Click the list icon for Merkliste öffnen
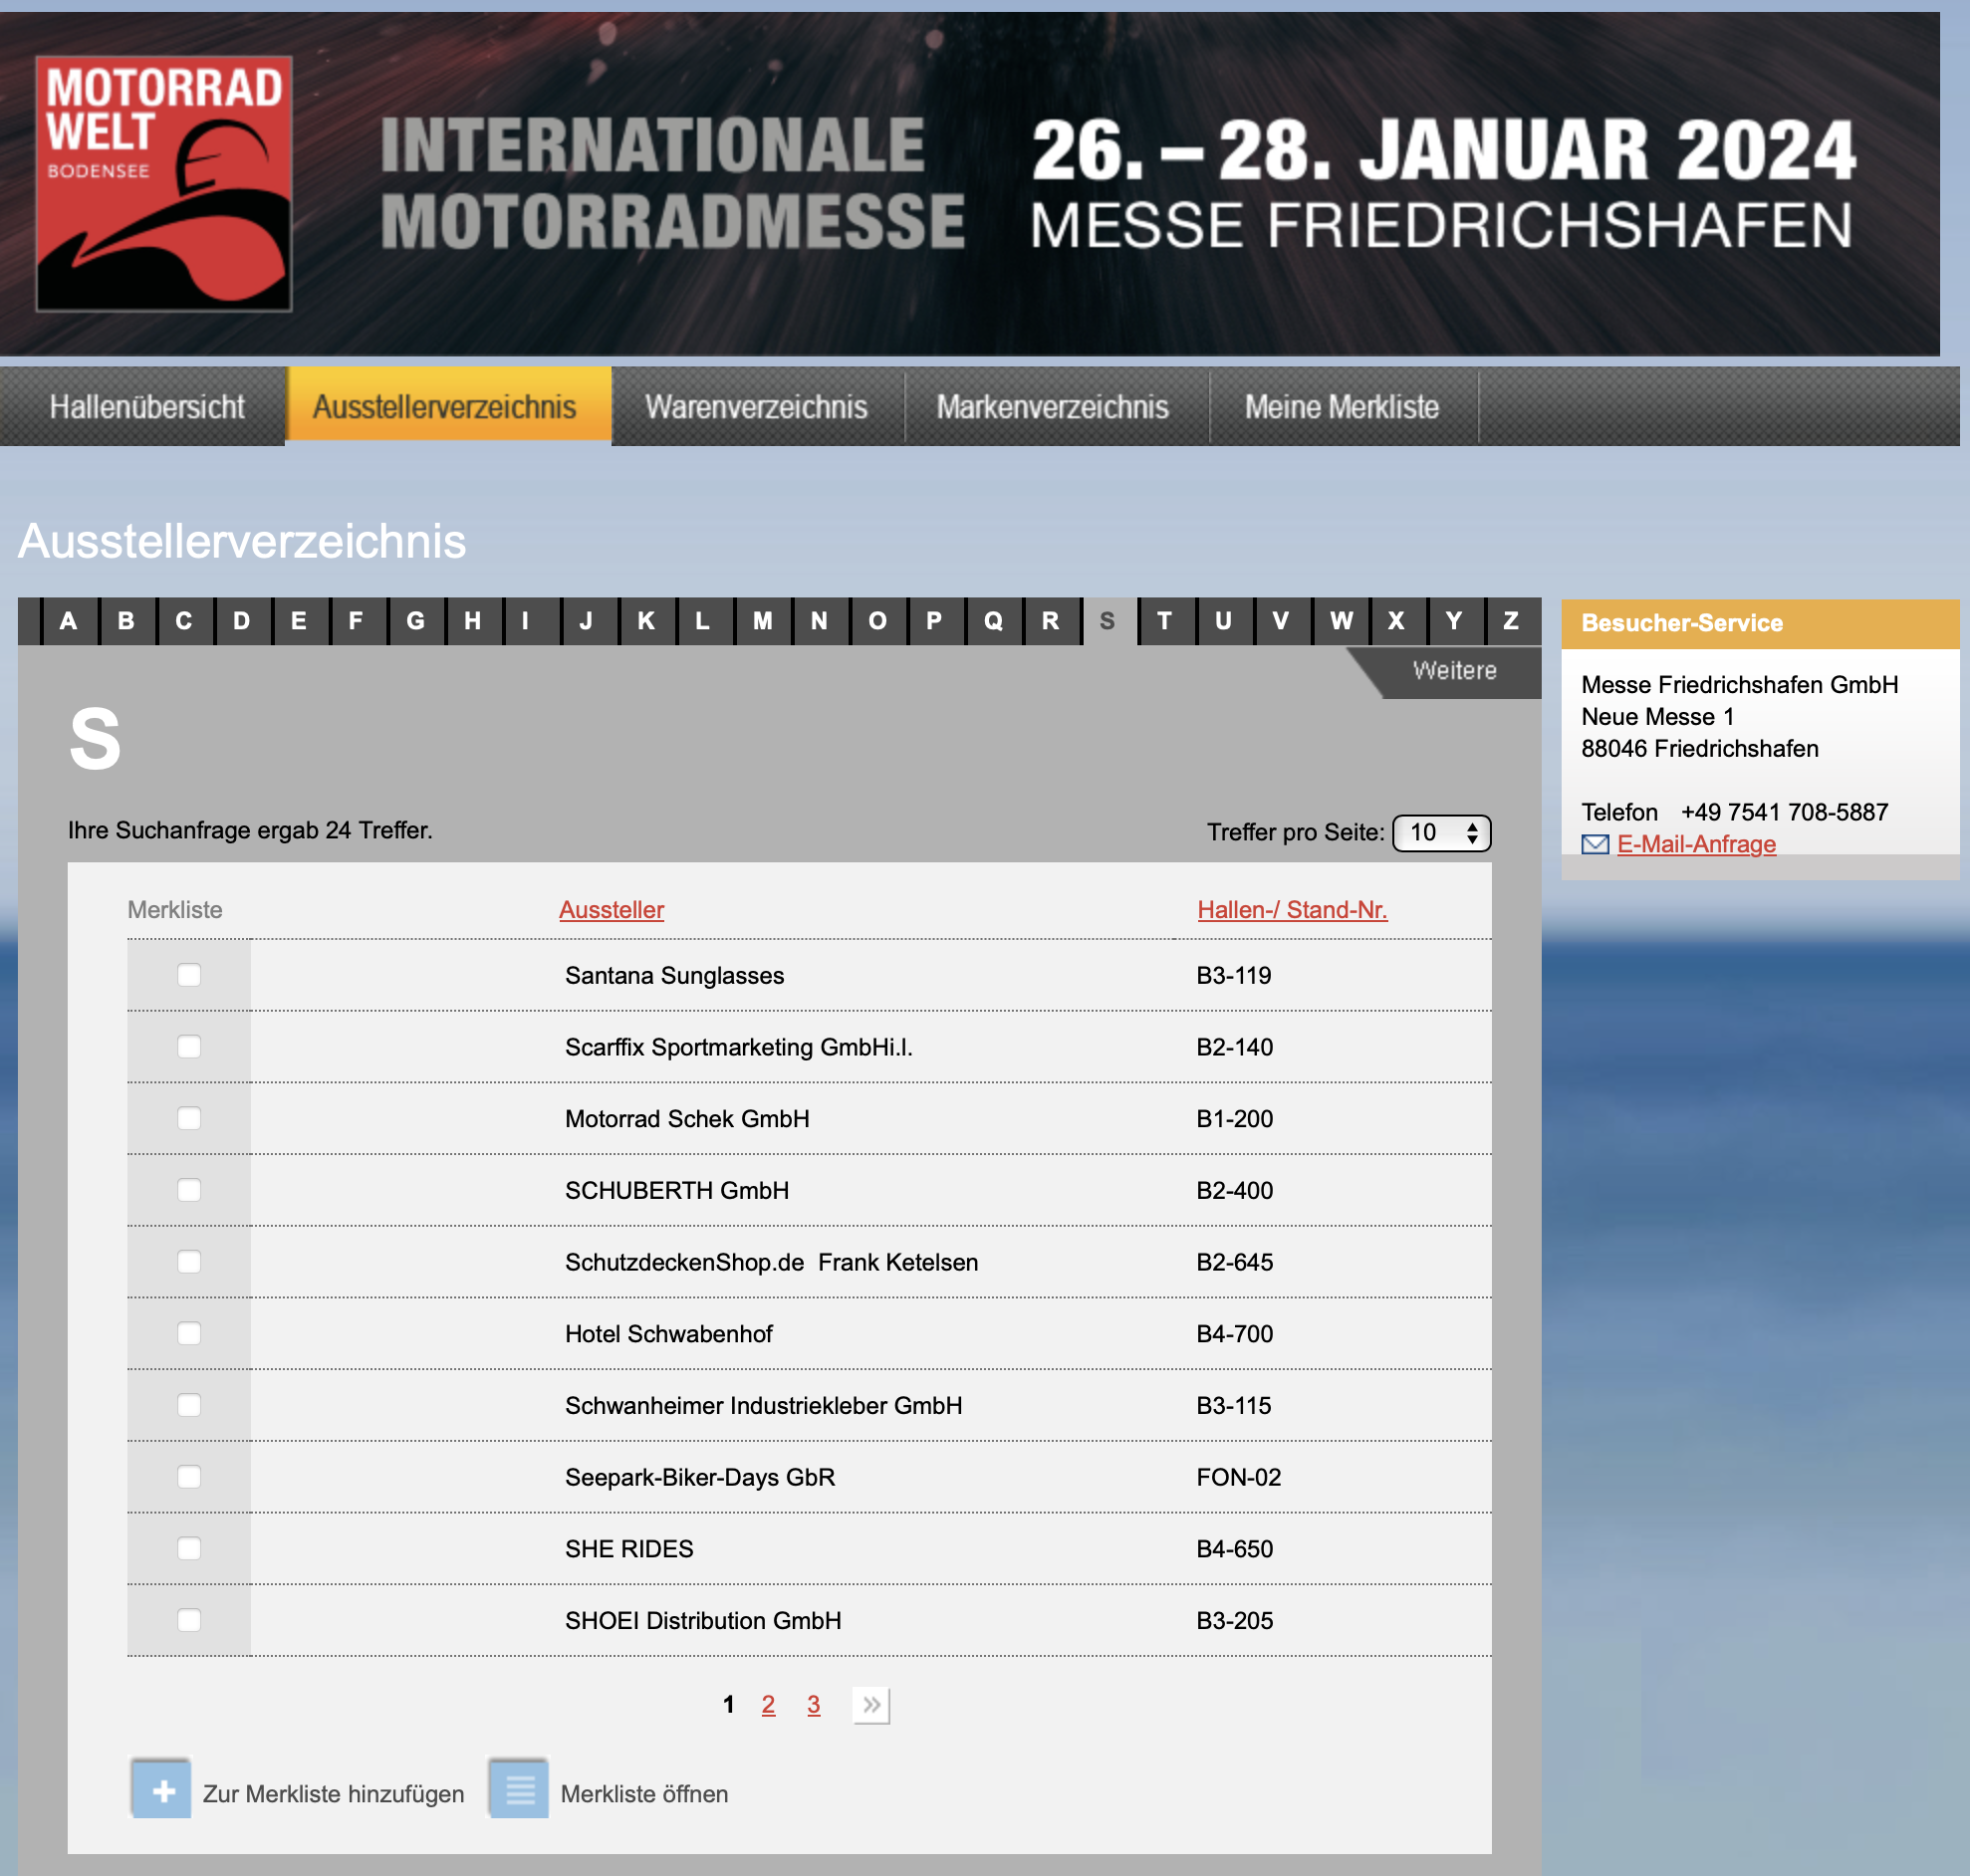The height and width of the screenshot is (1876, 1970). pos(519,1790)
